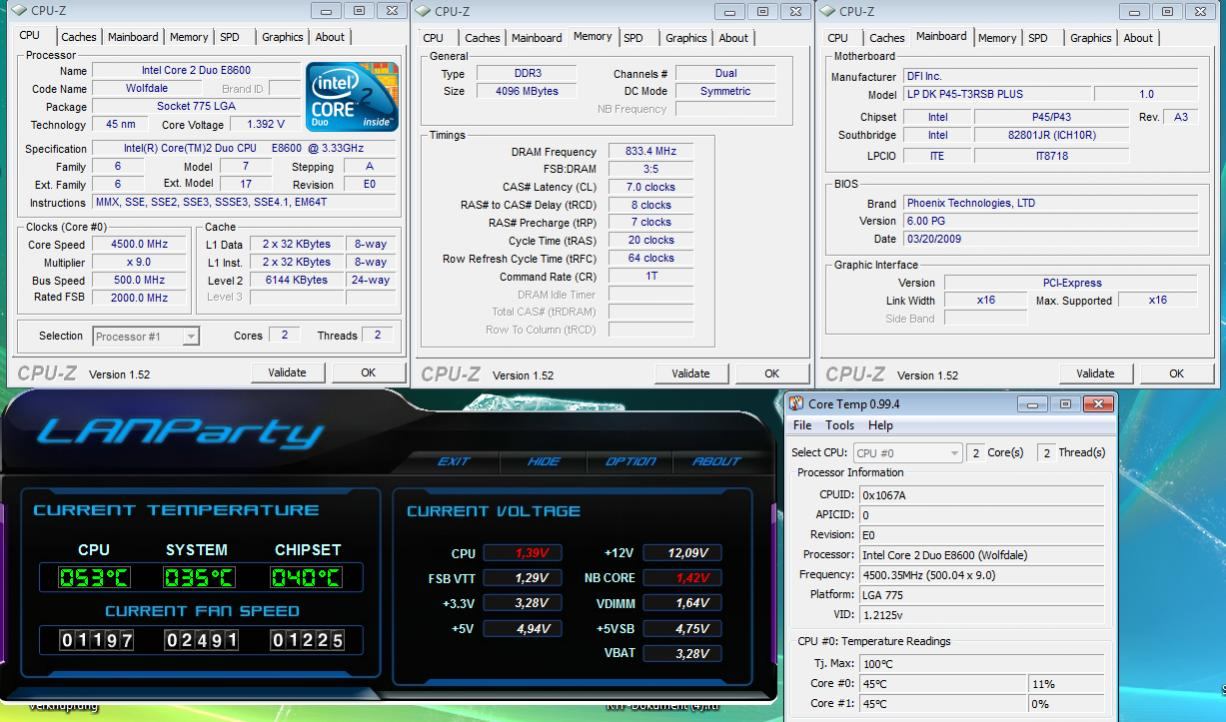Click the Multiplier x 9.0 field

(139, 262)
